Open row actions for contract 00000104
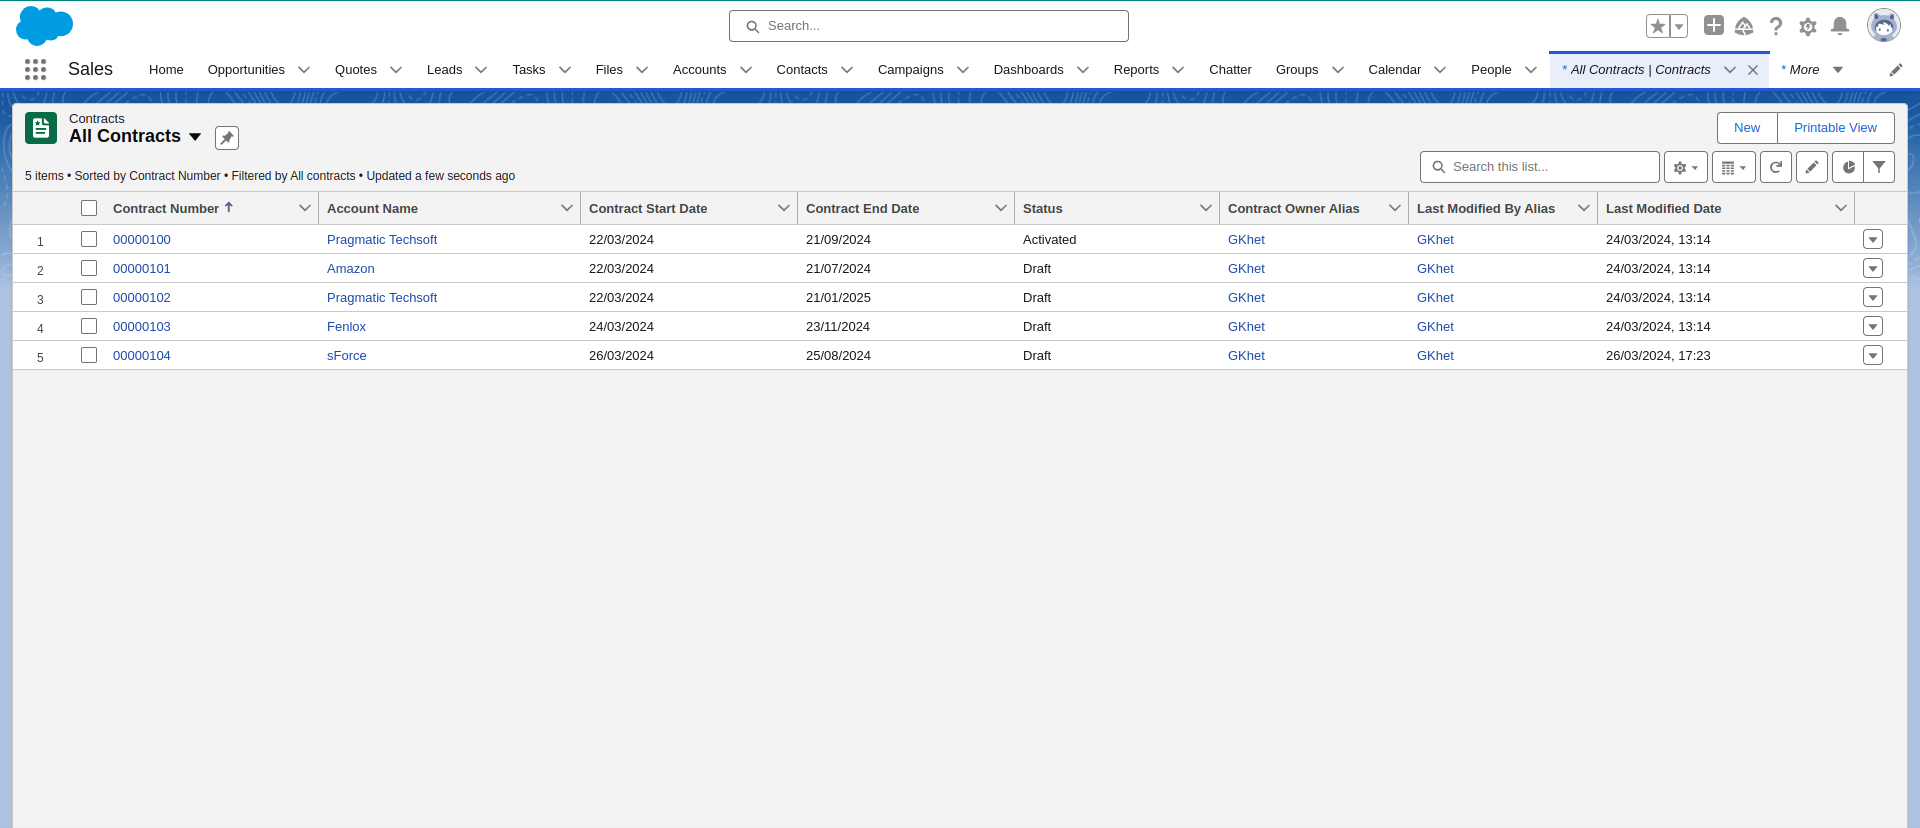 pos(1873,355)
